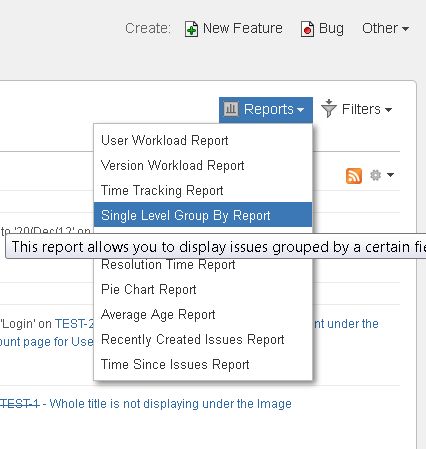Choose Pie Chart Report

(x=203, y=289)
